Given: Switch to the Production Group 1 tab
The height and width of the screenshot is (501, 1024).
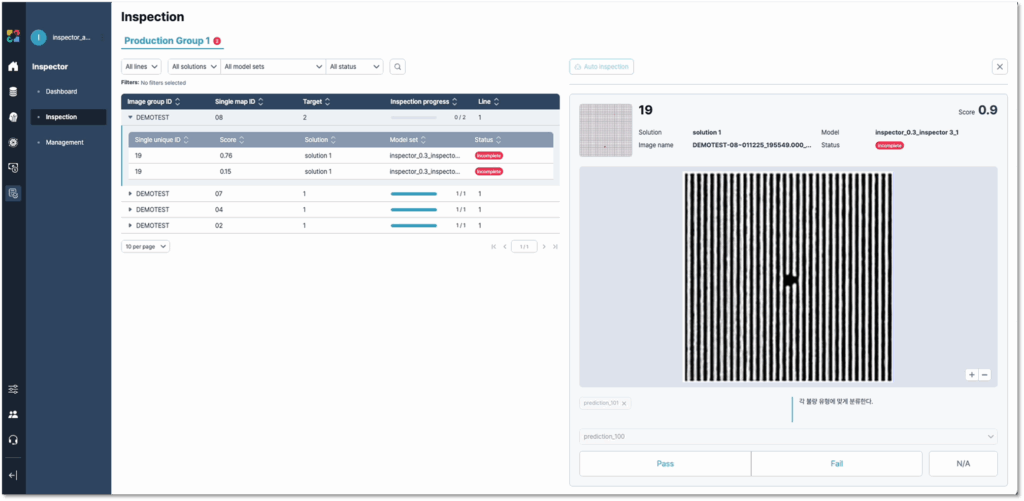Looking at the screenshot, I should [x=167, y=41].
